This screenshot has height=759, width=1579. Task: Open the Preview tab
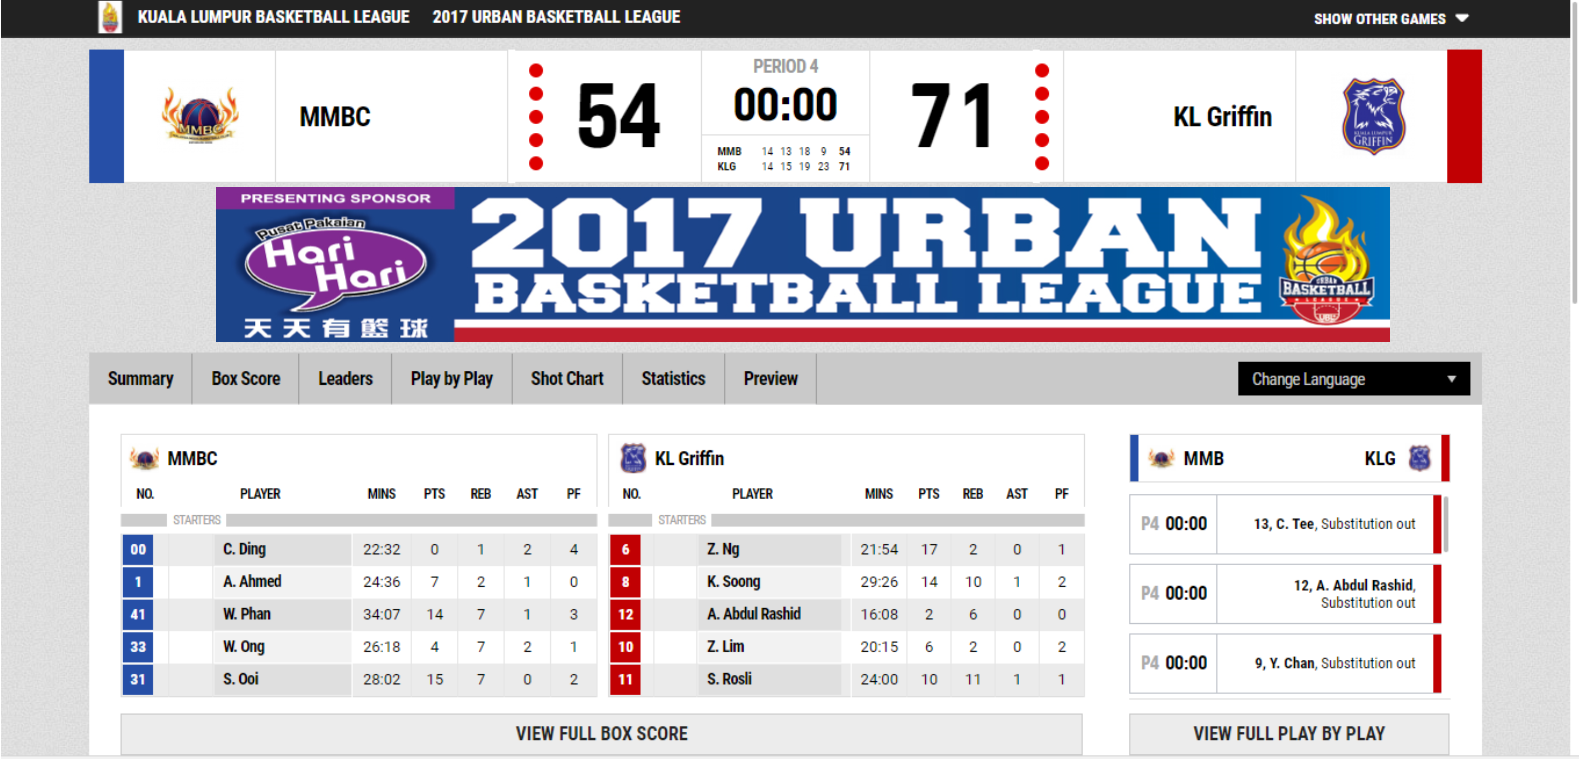pos(770,379)
